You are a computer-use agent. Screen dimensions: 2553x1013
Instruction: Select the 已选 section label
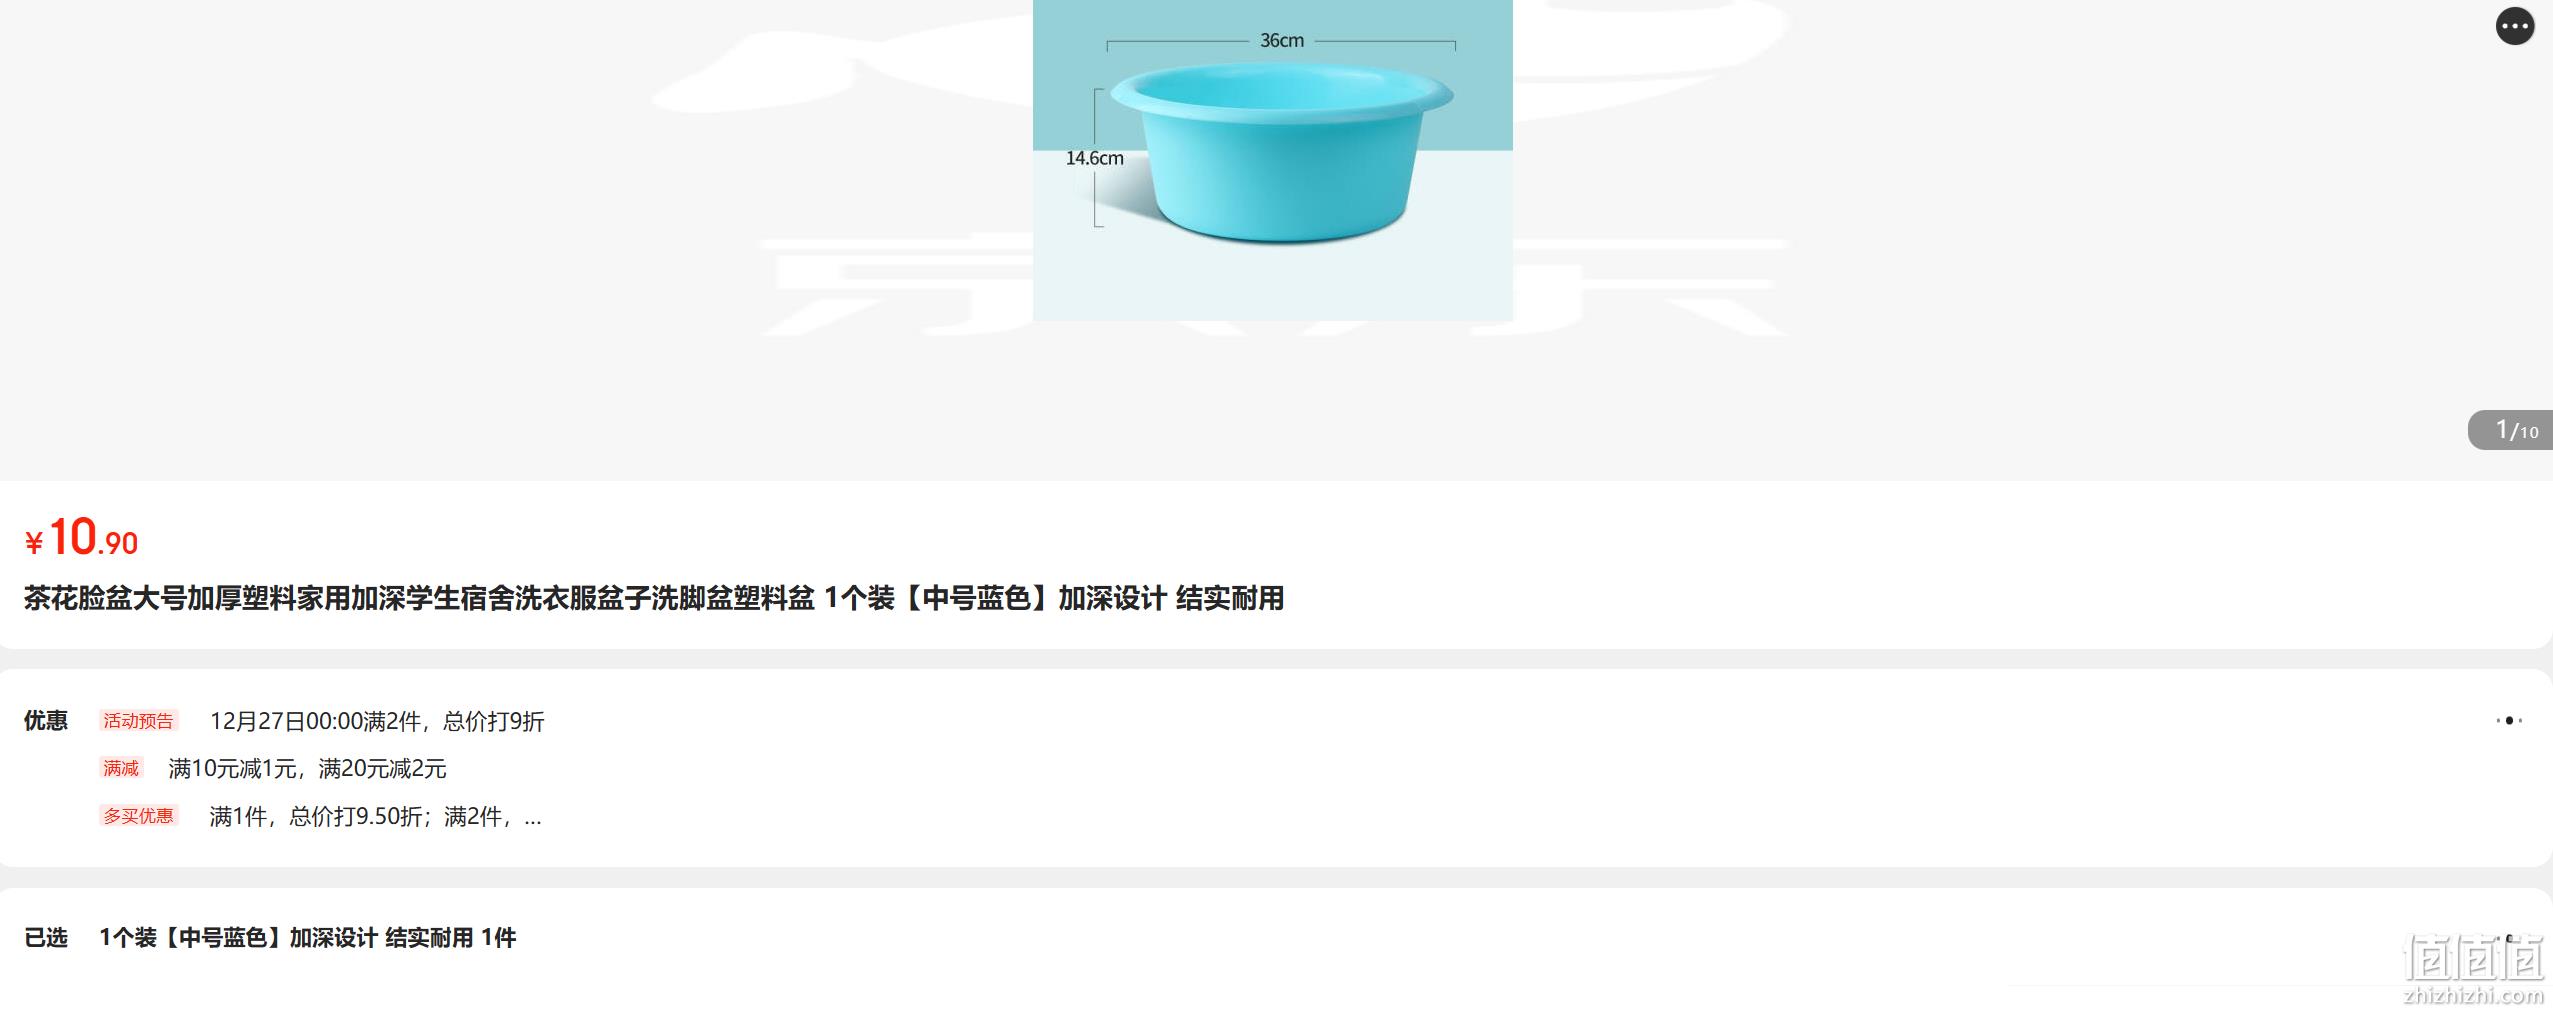[x=46, y=937]
